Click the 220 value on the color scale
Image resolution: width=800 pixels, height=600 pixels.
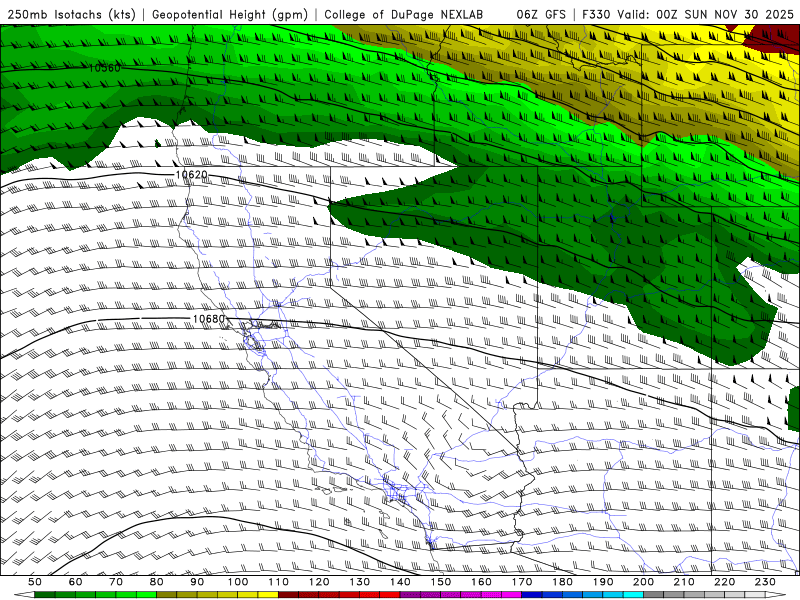coord(724,582)
